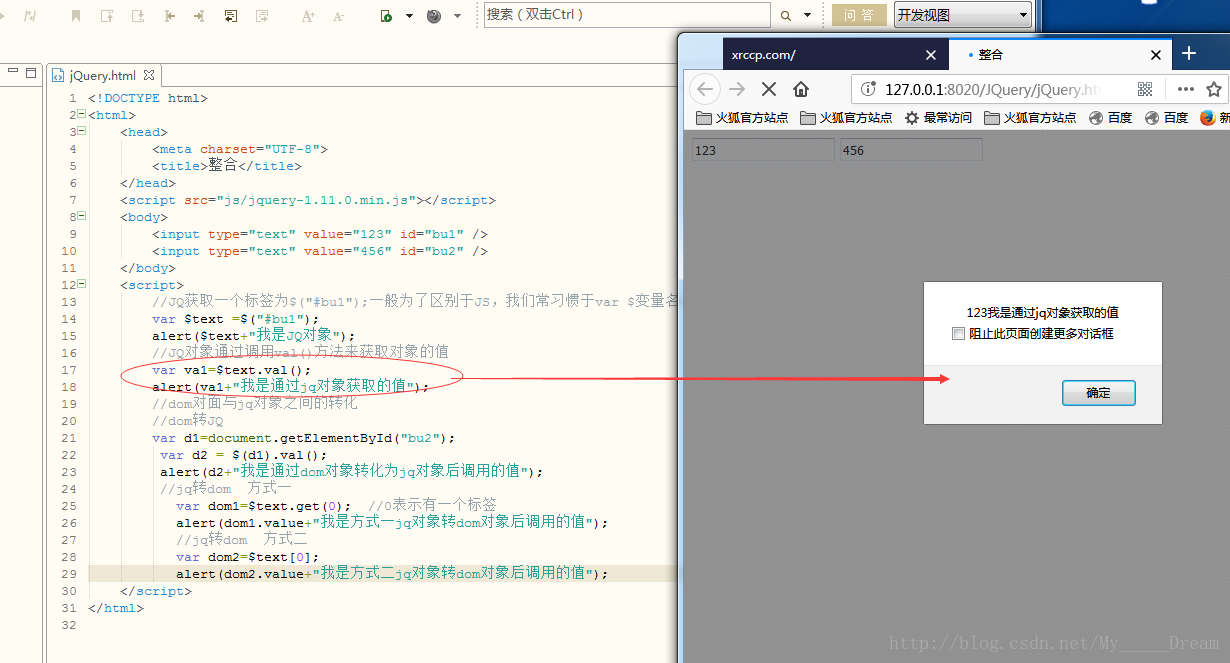Click the code line with id="bu1"
The image size is (1230, 663).
coord(320,234)
